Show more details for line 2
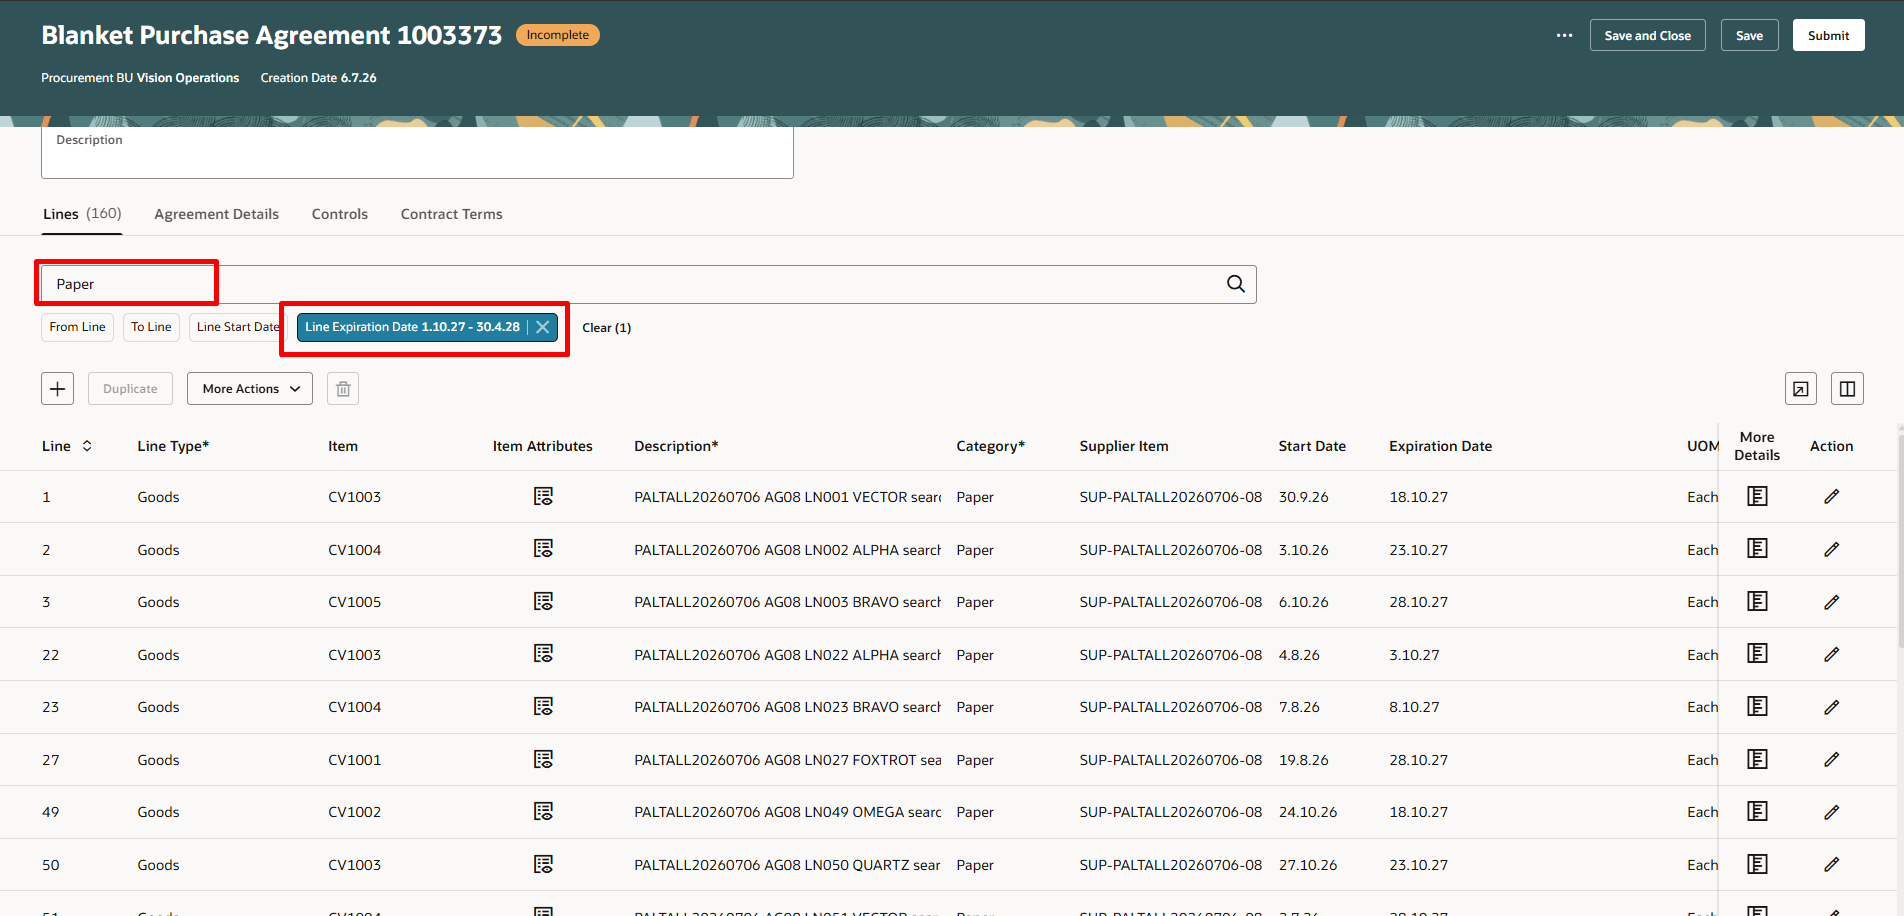Image resolution: width=1904 pixels, height=916 pixels. tap(1757, 549)
